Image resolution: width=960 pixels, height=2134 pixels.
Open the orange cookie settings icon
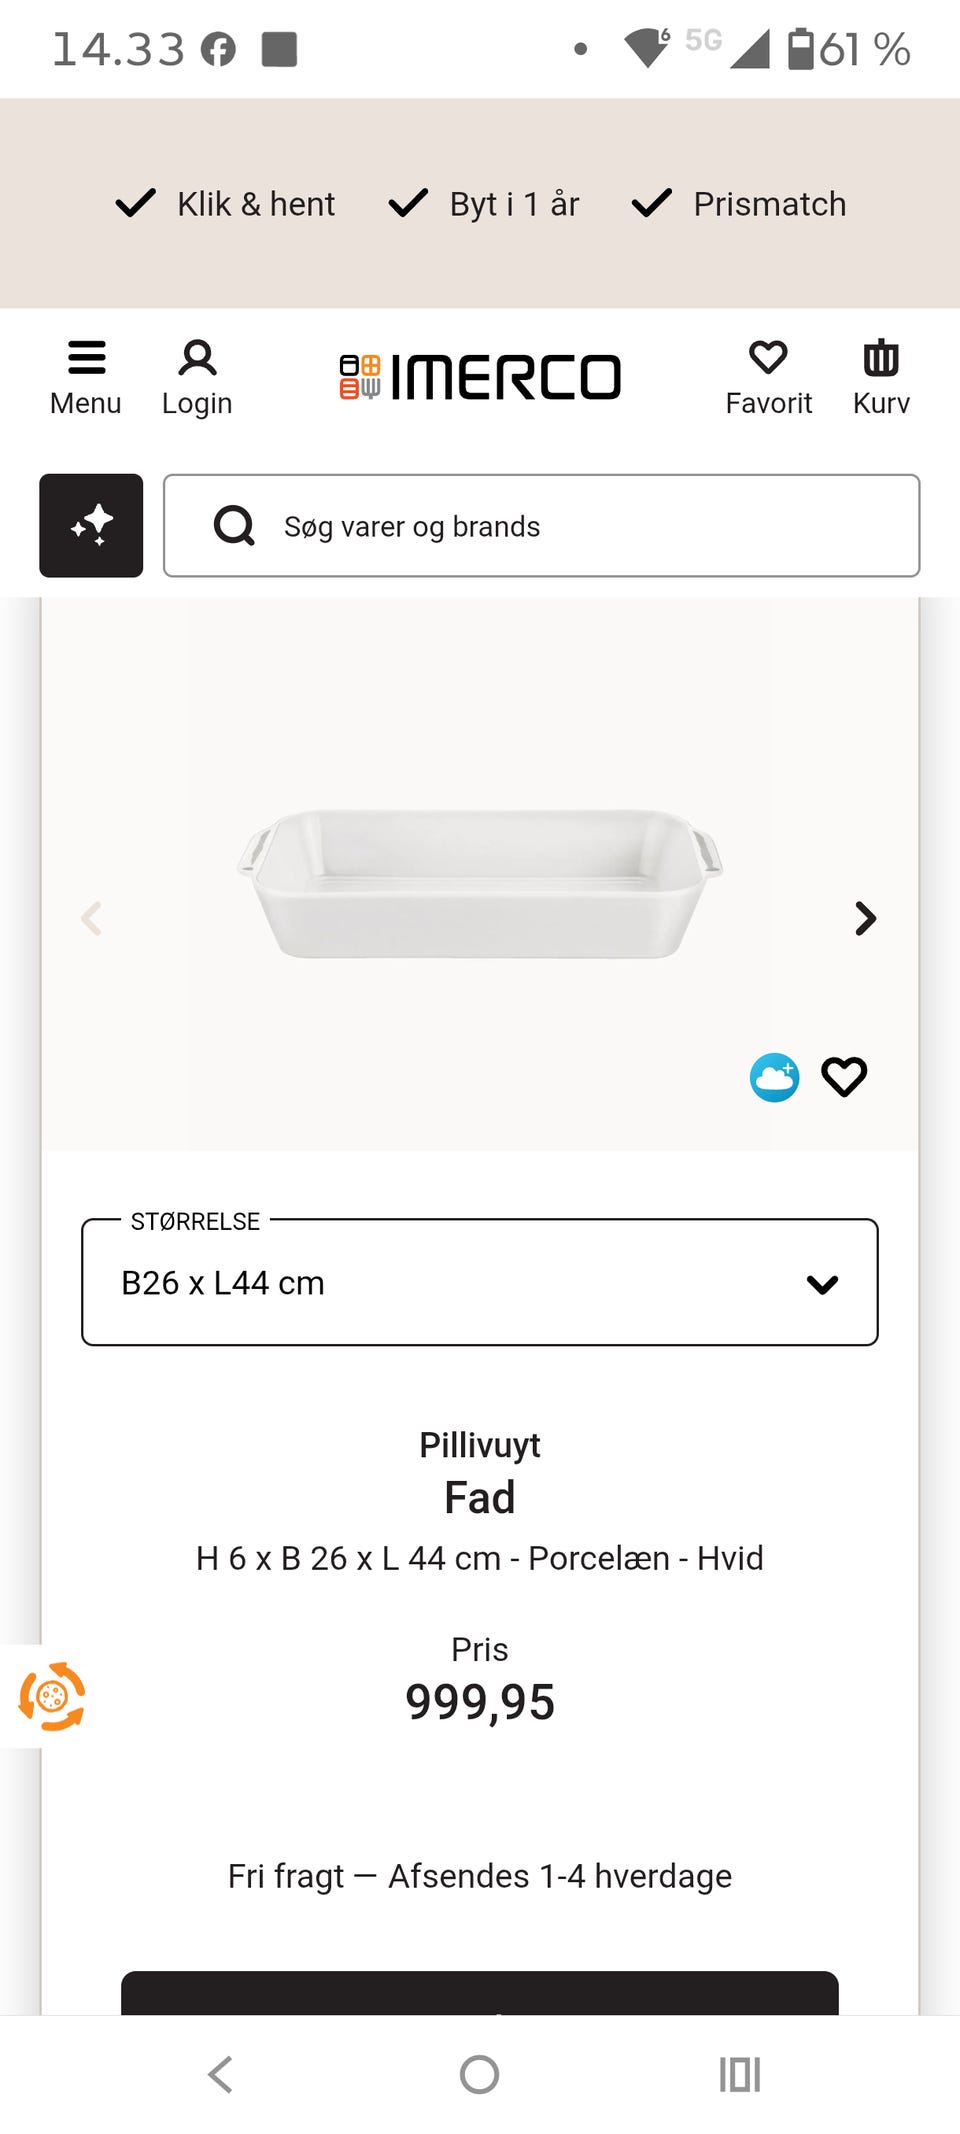(51, 1696)
